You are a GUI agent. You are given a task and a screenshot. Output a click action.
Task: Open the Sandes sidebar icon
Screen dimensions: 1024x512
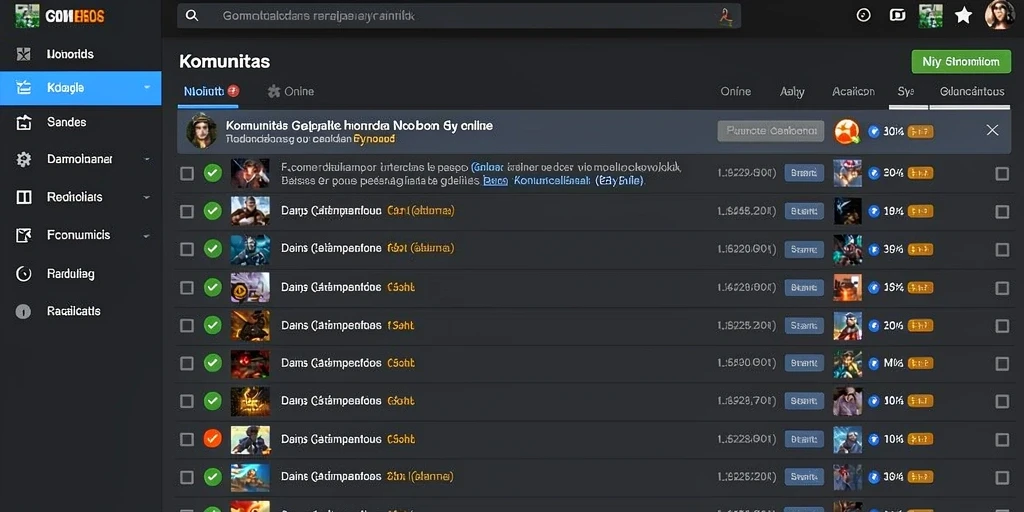pos(24,122)
